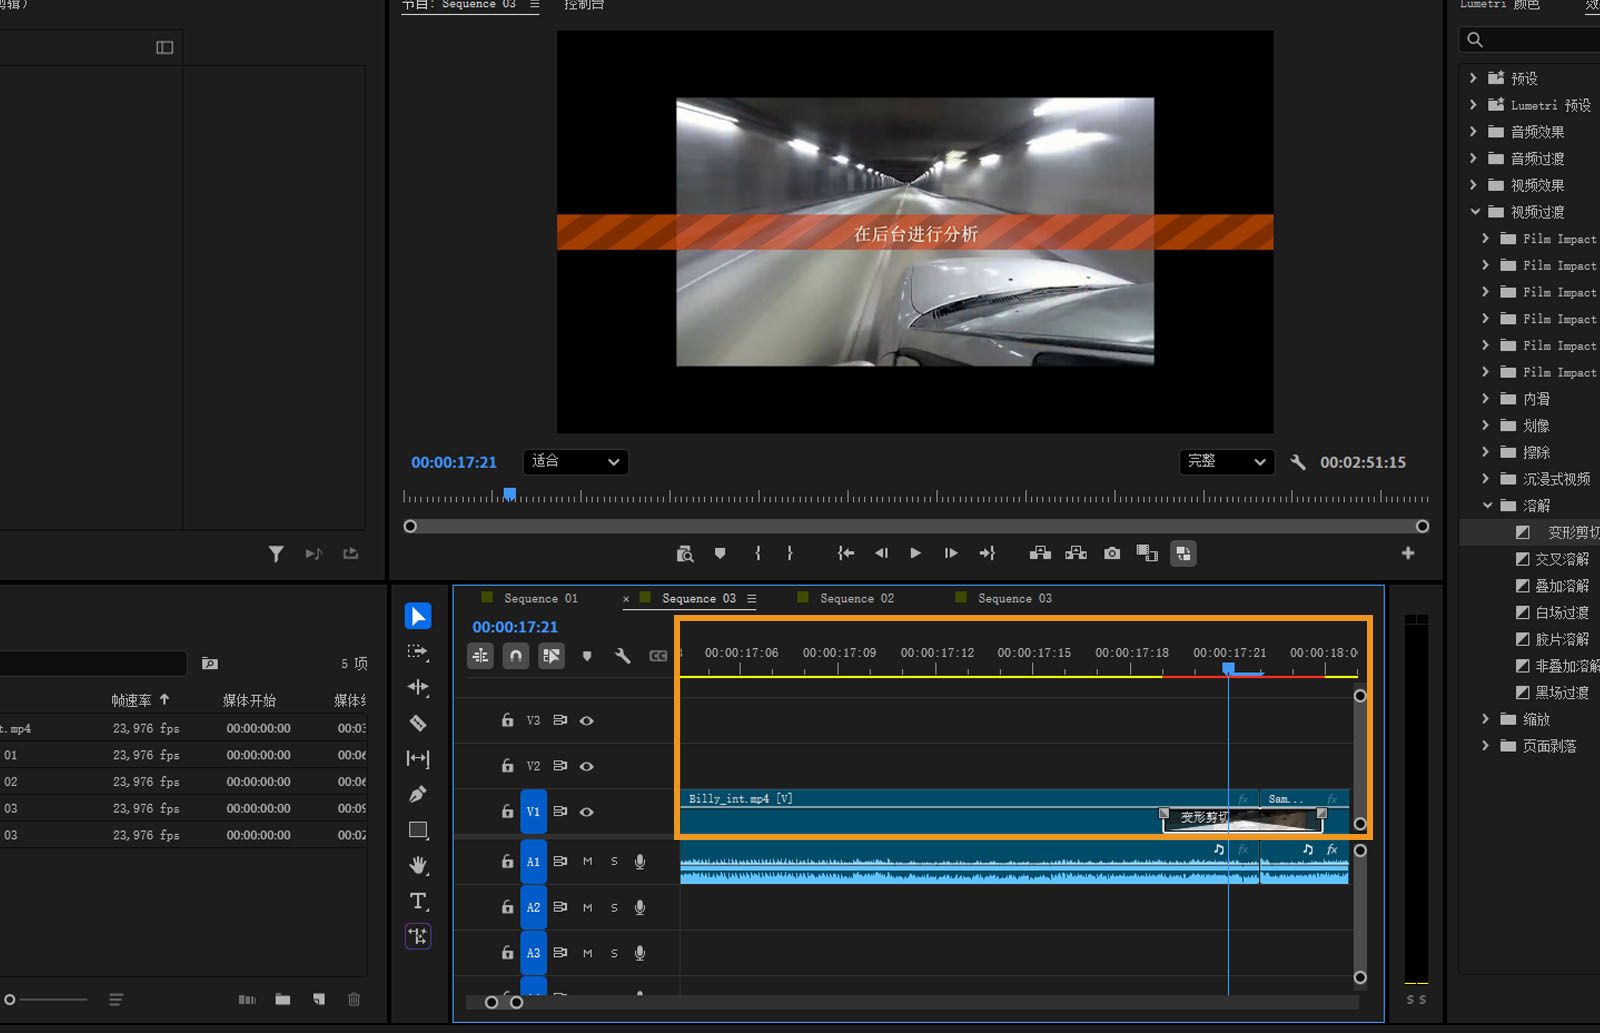Select the Pen tool
This screenshot has height=1033, width=1600.
418,794
